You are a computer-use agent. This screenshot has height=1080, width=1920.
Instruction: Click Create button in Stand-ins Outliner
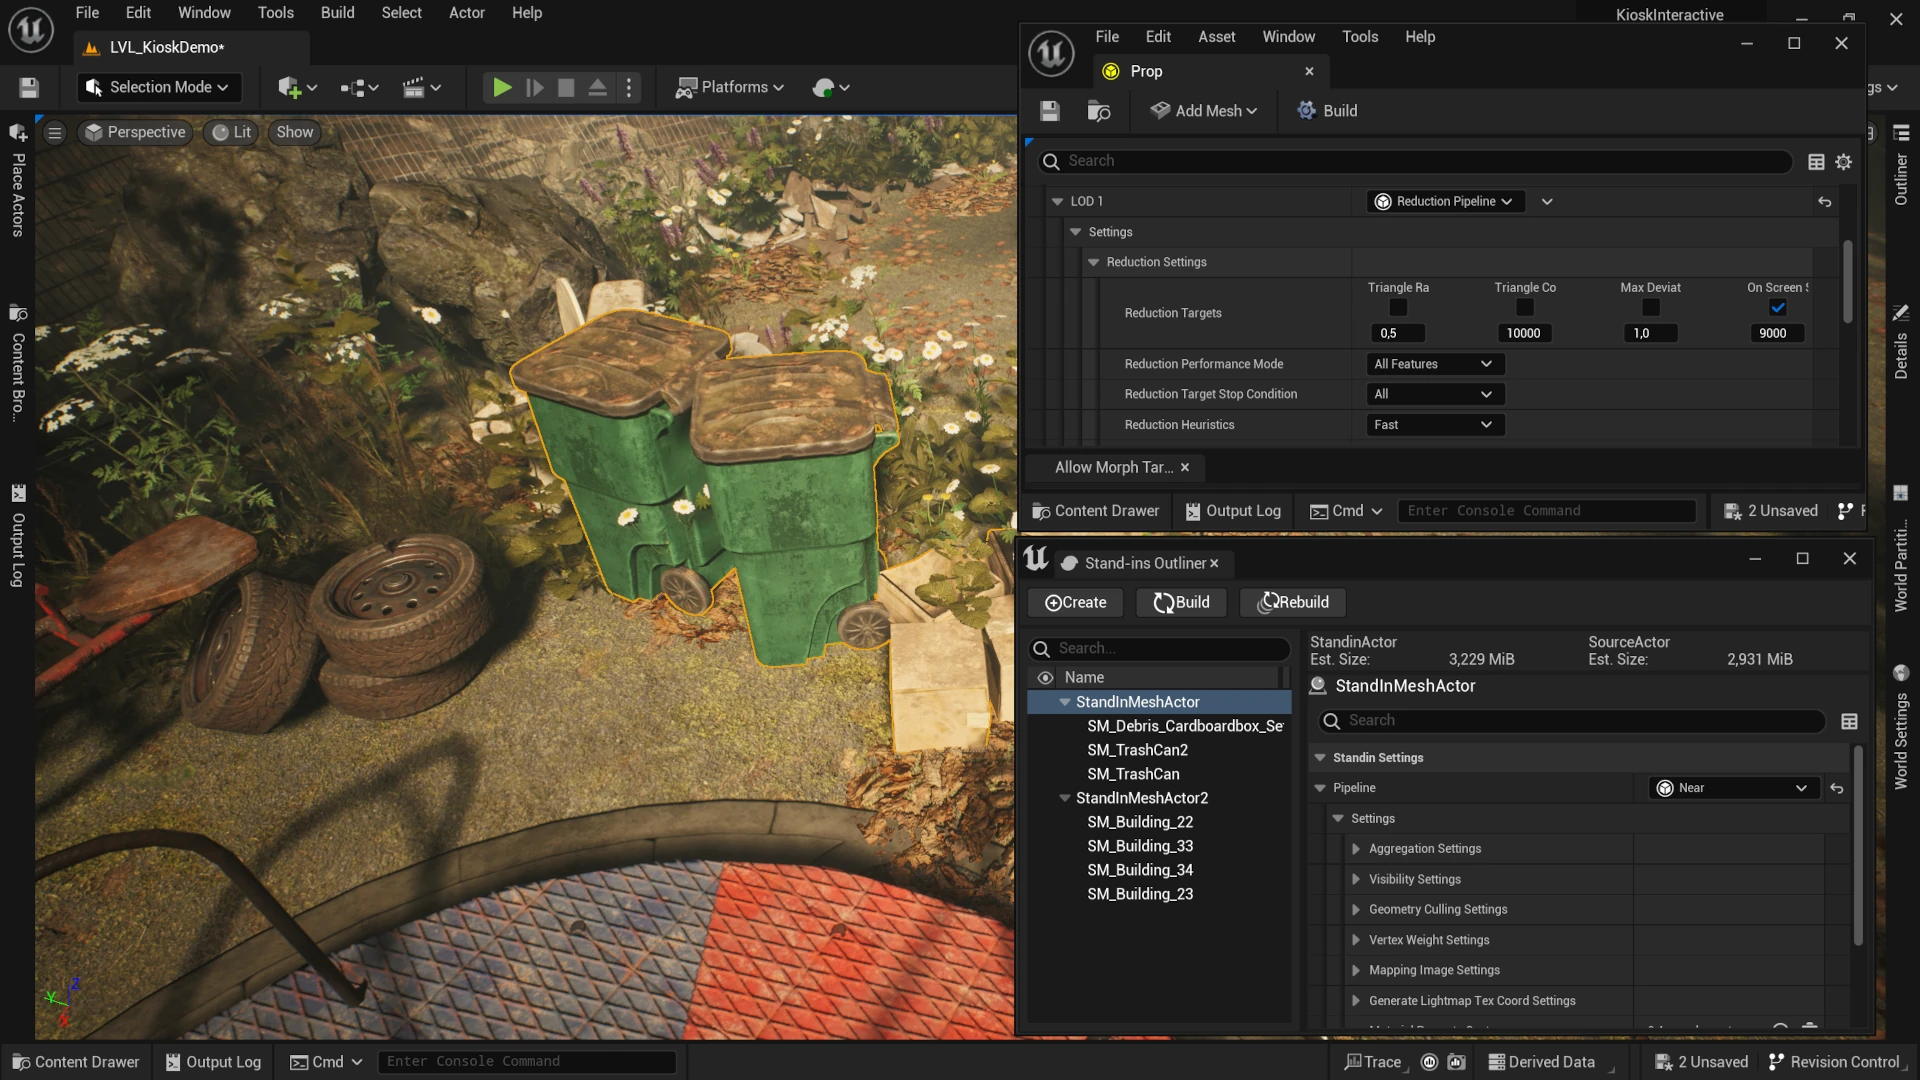coord(1075,603)
